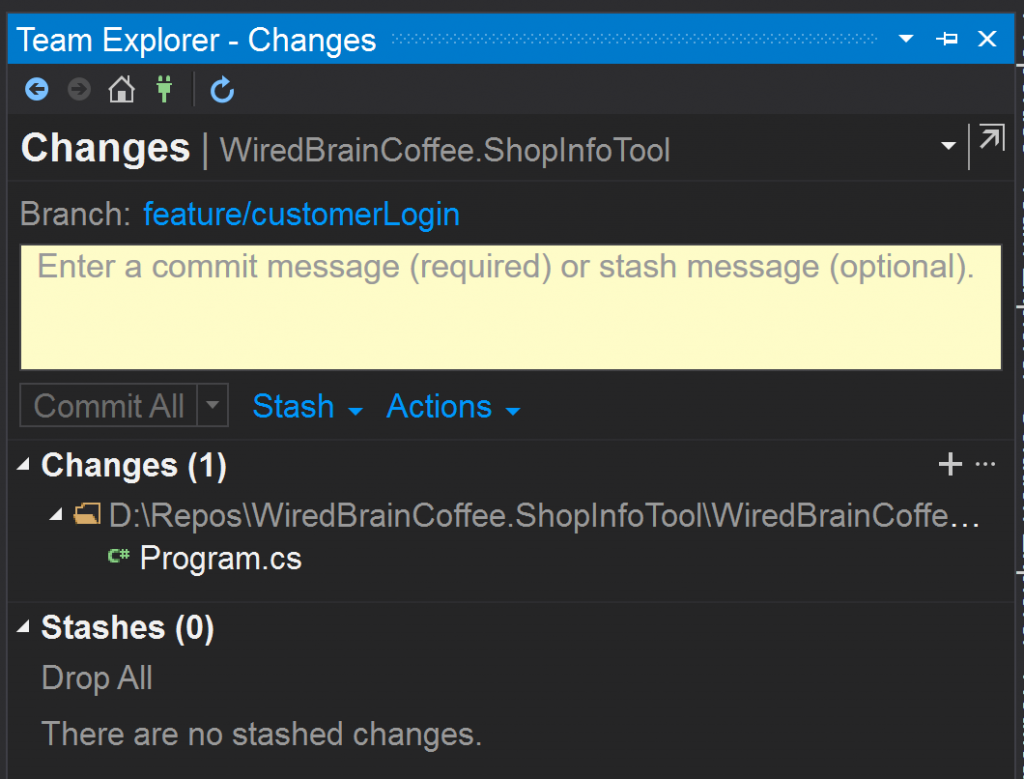1024x779 pixels.
Task: Click the C# icon beside Program.cs
Action: 119,556
